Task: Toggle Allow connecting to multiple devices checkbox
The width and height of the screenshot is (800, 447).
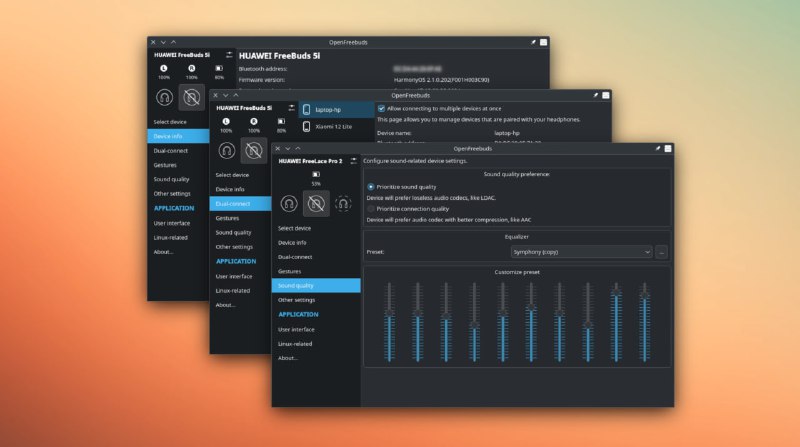Action: pos(381,107)
